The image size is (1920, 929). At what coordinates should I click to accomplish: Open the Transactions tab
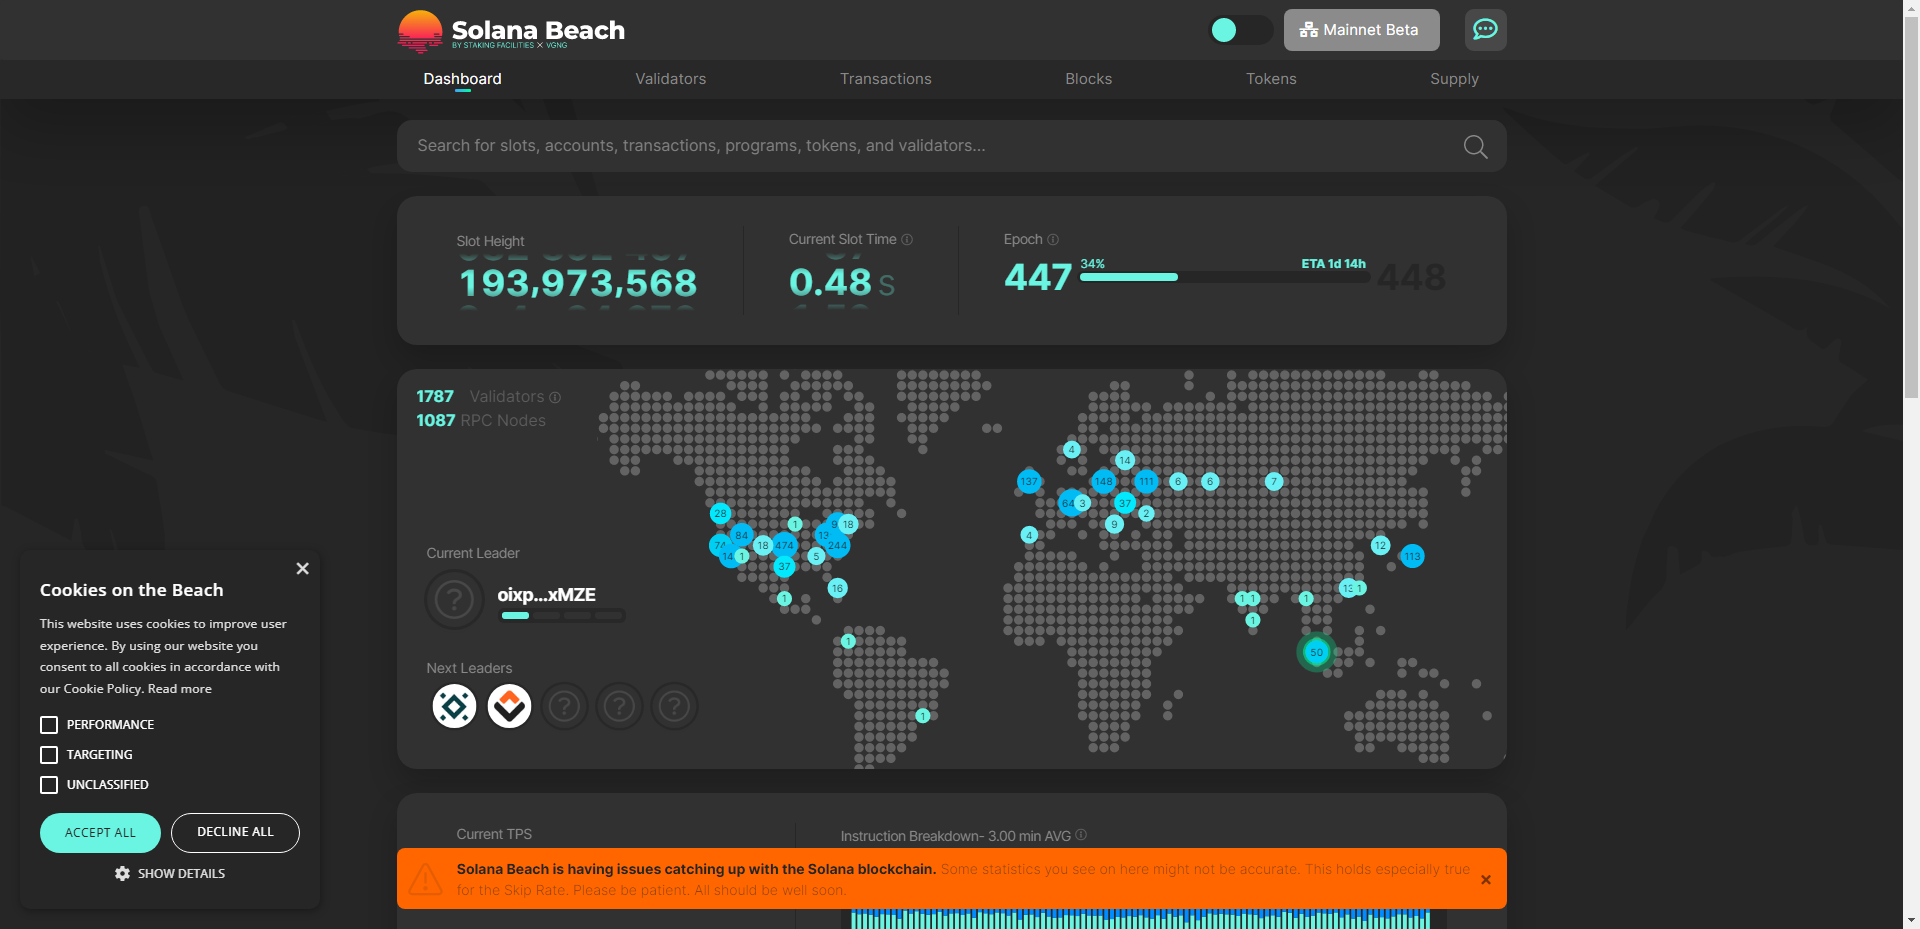[x=885, y=79]
